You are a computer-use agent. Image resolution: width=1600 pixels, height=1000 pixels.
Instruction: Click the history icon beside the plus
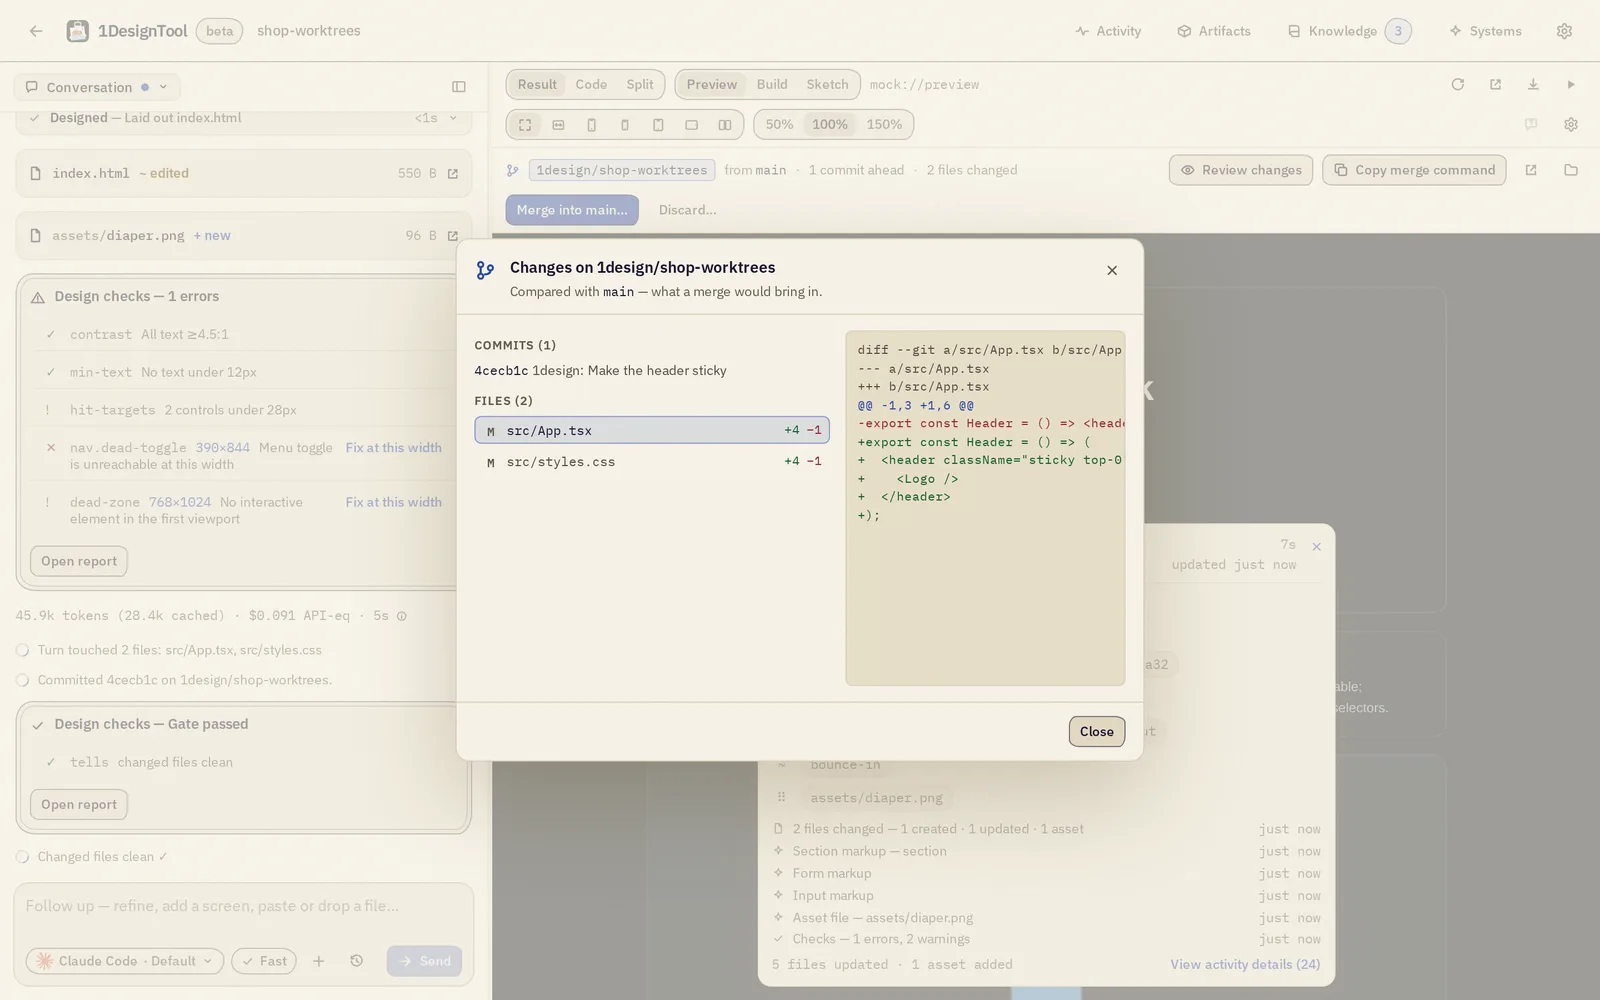click(x=357, y=961)
